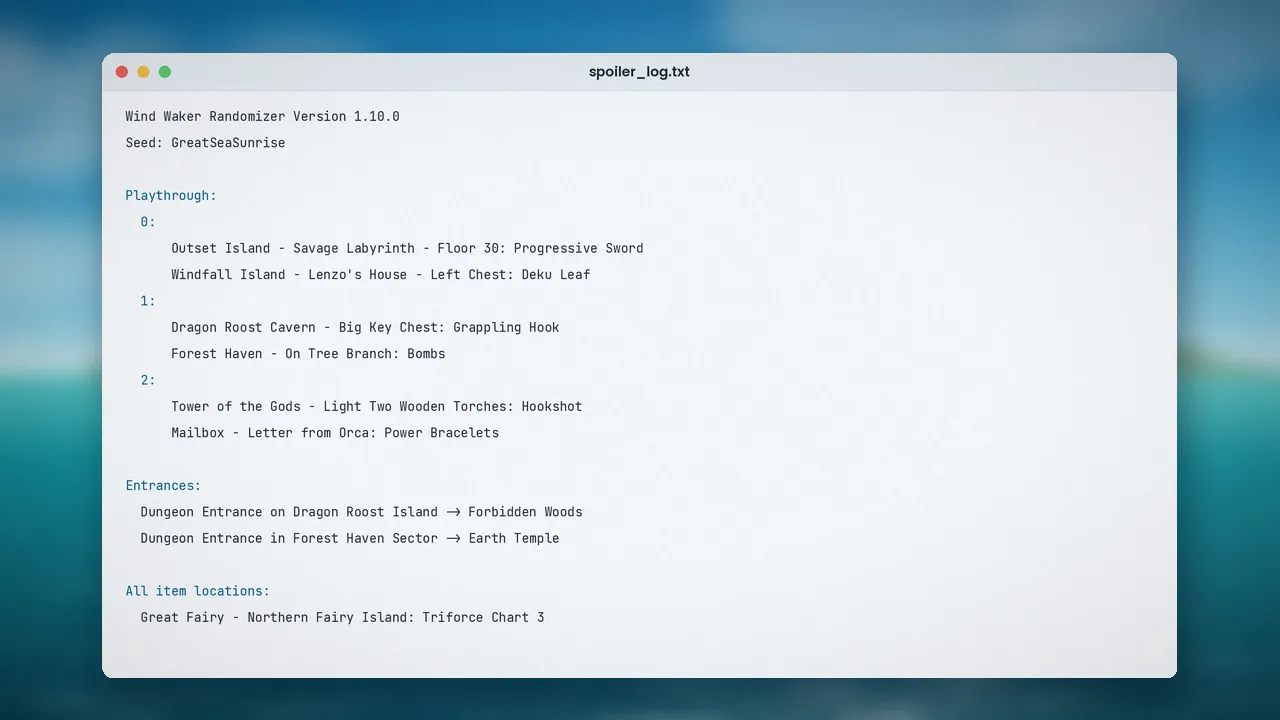Click the sphere 2: label
This screenshot has height=720, width=1280.
pos(148,380)
